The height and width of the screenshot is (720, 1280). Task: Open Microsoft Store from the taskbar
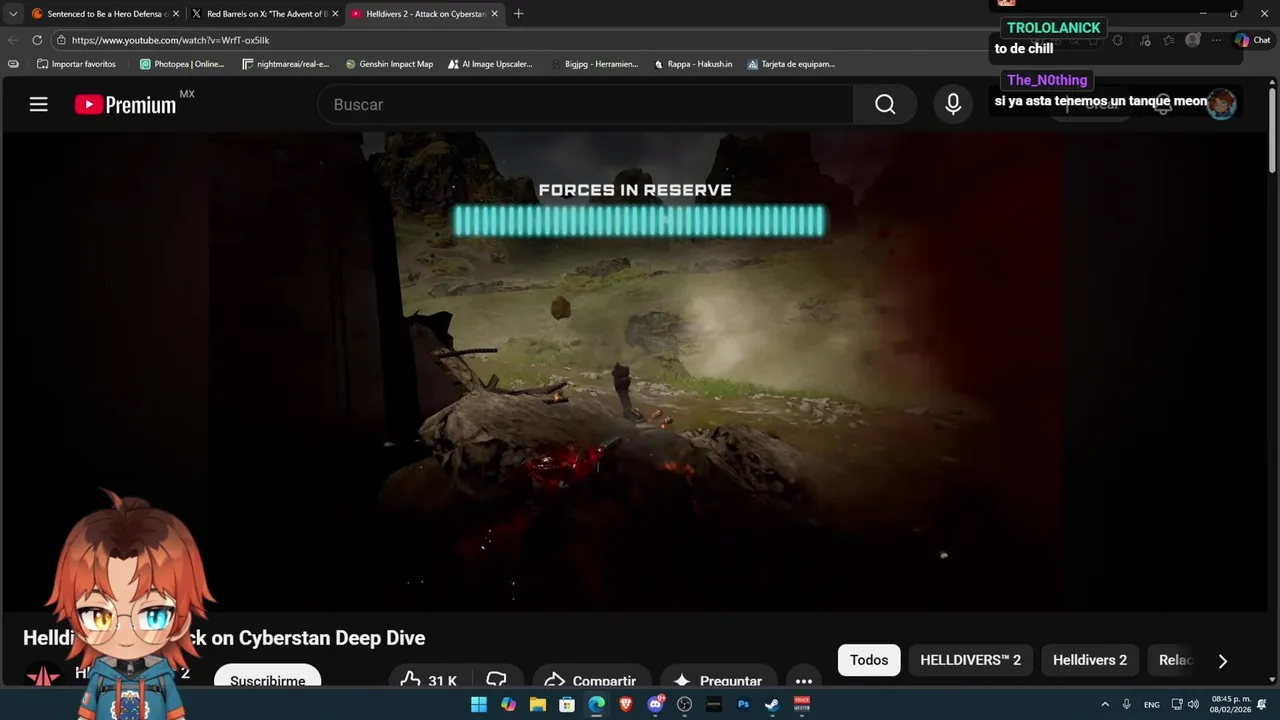click(567, 704)
